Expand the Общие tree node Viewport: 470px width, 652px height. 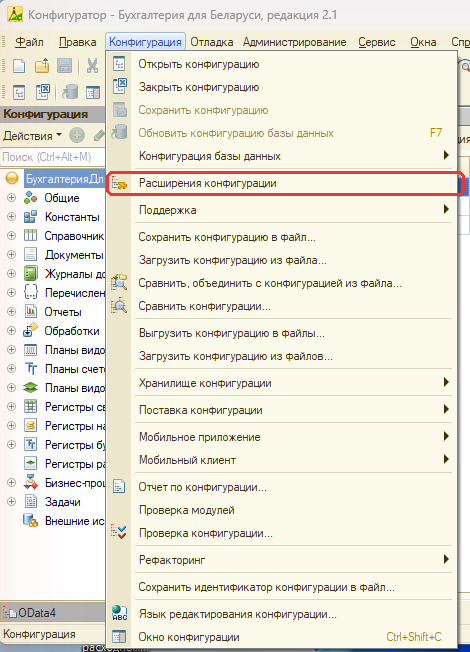(x=12, y=198)
